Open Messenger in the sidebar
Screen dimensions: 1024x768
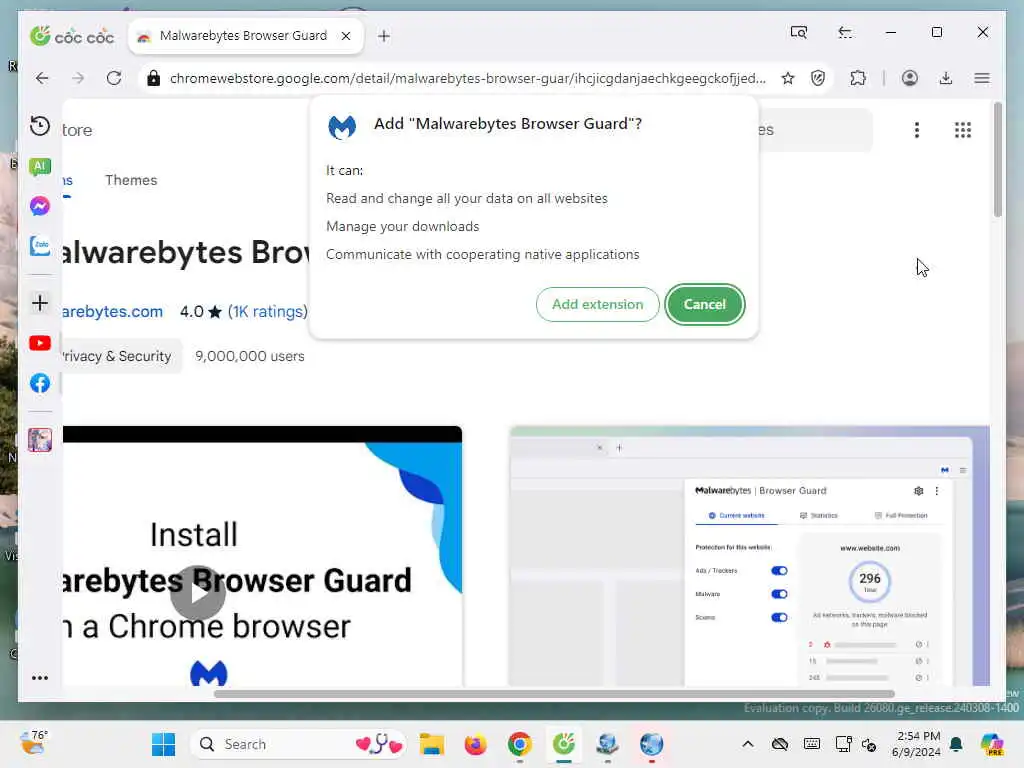click(40, 206)
